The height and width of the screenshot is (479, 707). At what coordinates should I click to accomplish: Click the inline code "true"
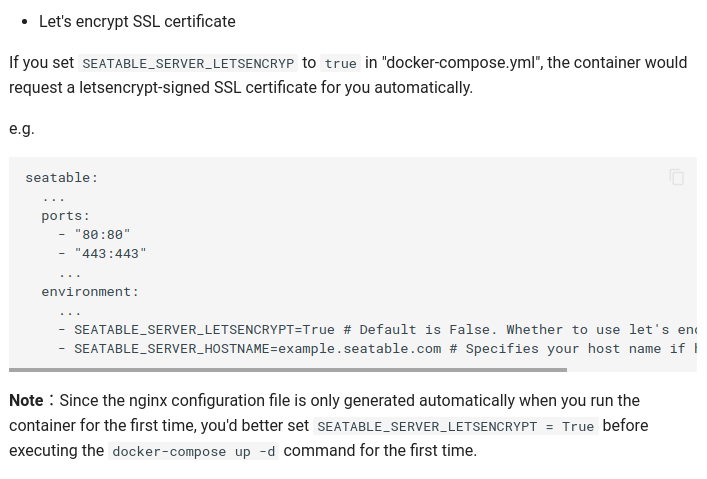pyautogui.click(x=340, y=63)
